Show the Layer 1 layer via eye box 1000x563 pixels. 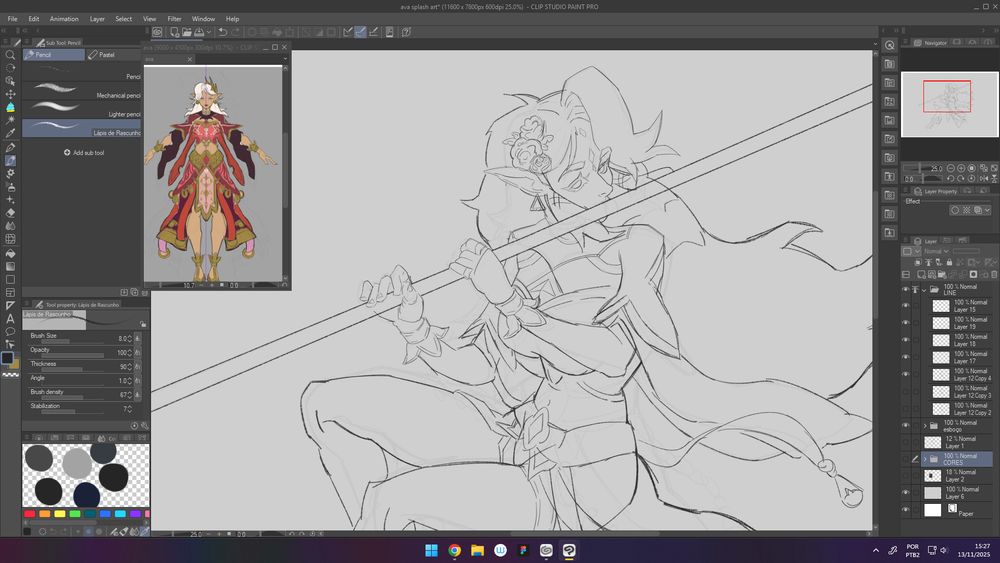(906, 441)
